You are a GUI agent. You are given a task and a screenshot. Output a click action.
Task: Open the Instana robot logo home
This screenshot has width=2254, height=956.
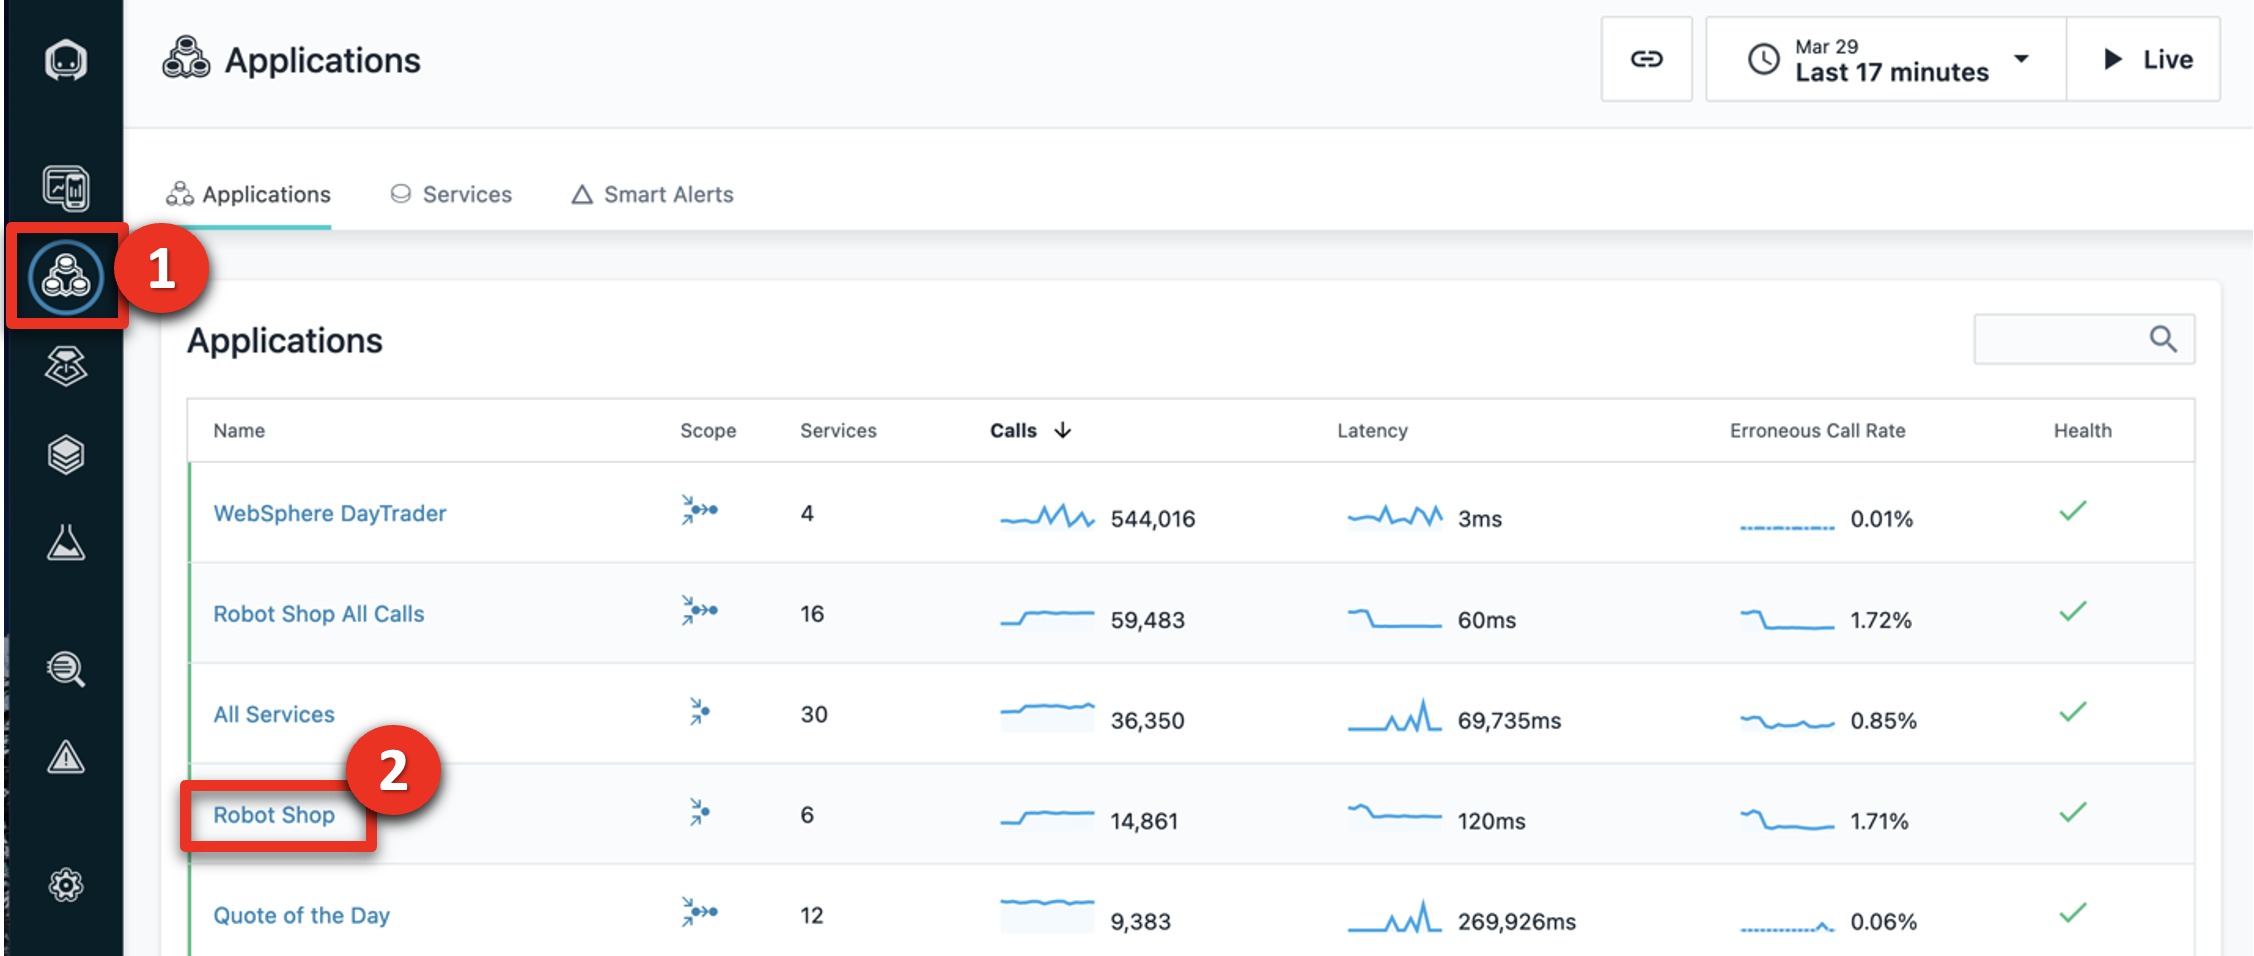pos(66,60)
